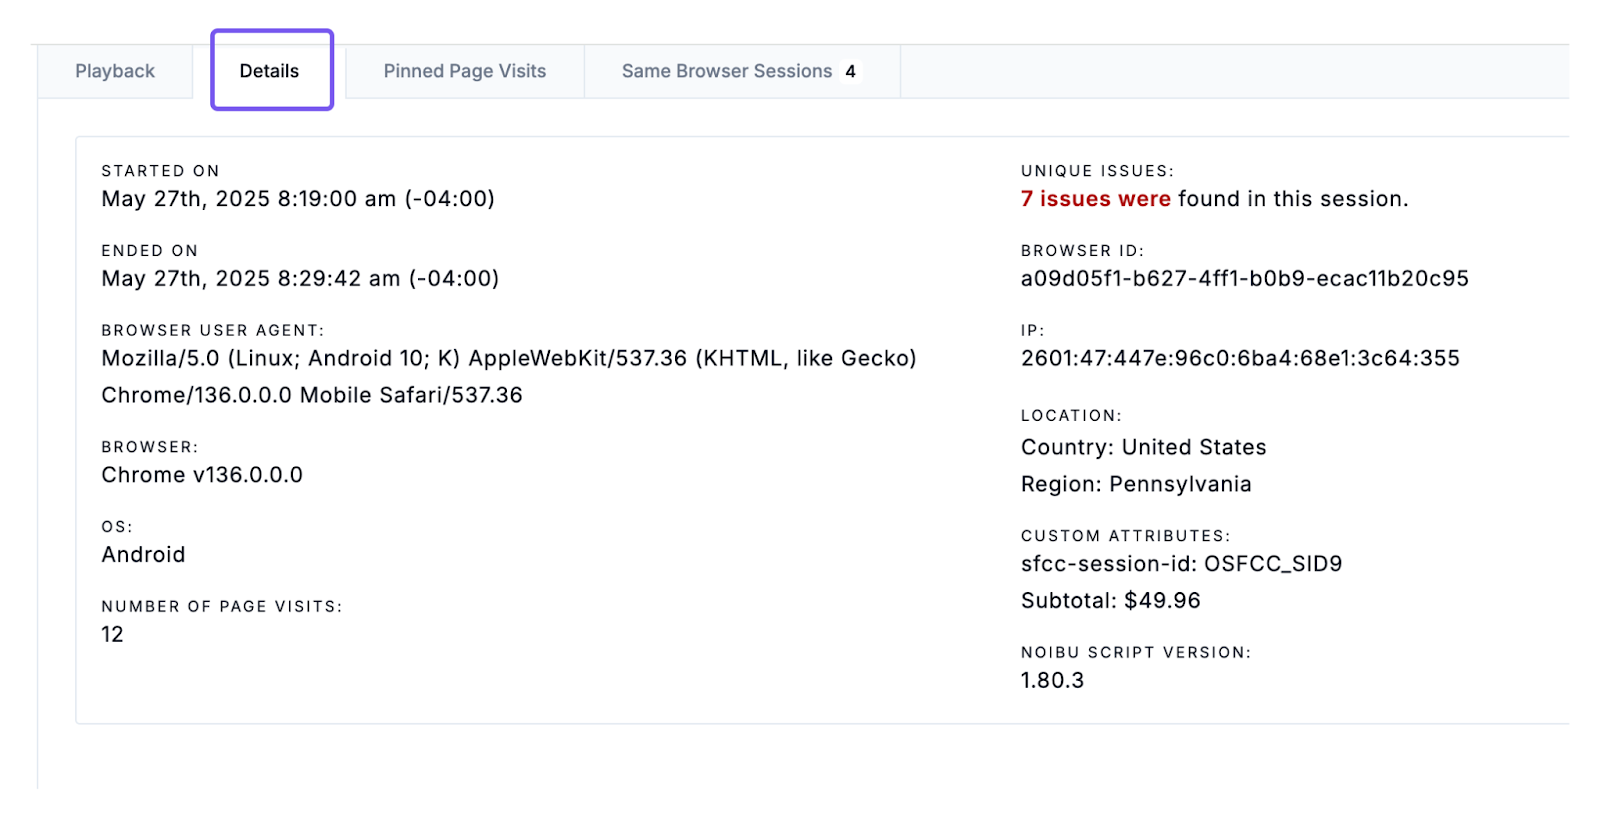
Task: Select the Details tab
Action: 269,71
